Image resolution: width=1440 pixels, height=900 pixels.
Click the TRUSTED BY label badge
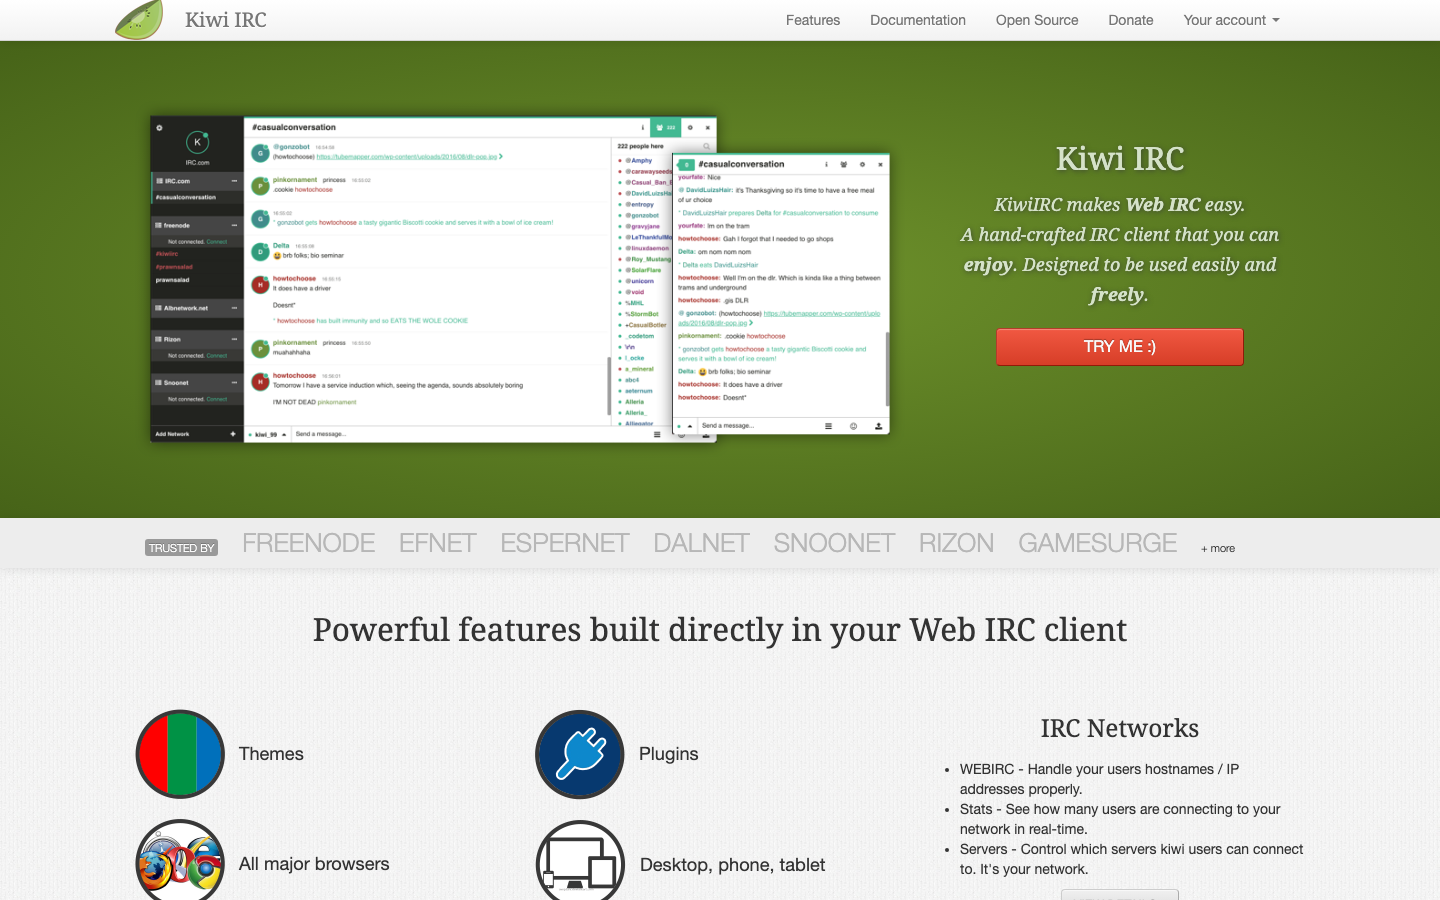click(x=181, y=548)
